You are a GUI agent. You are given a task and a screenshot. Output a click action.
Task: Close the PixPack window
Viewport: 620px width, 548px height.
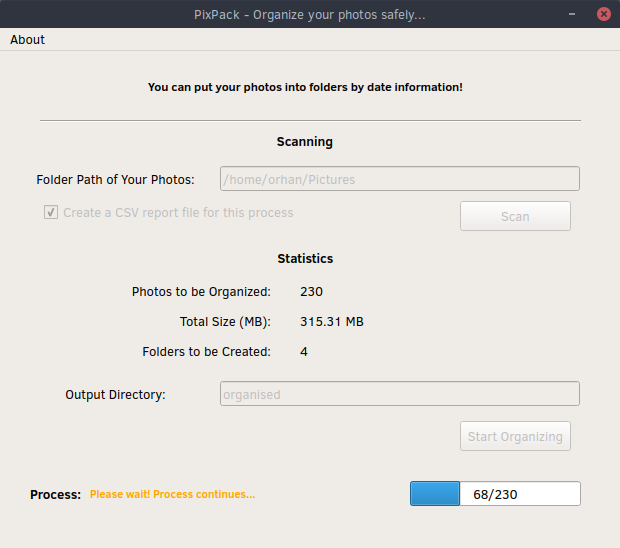[x=603, y=14]
